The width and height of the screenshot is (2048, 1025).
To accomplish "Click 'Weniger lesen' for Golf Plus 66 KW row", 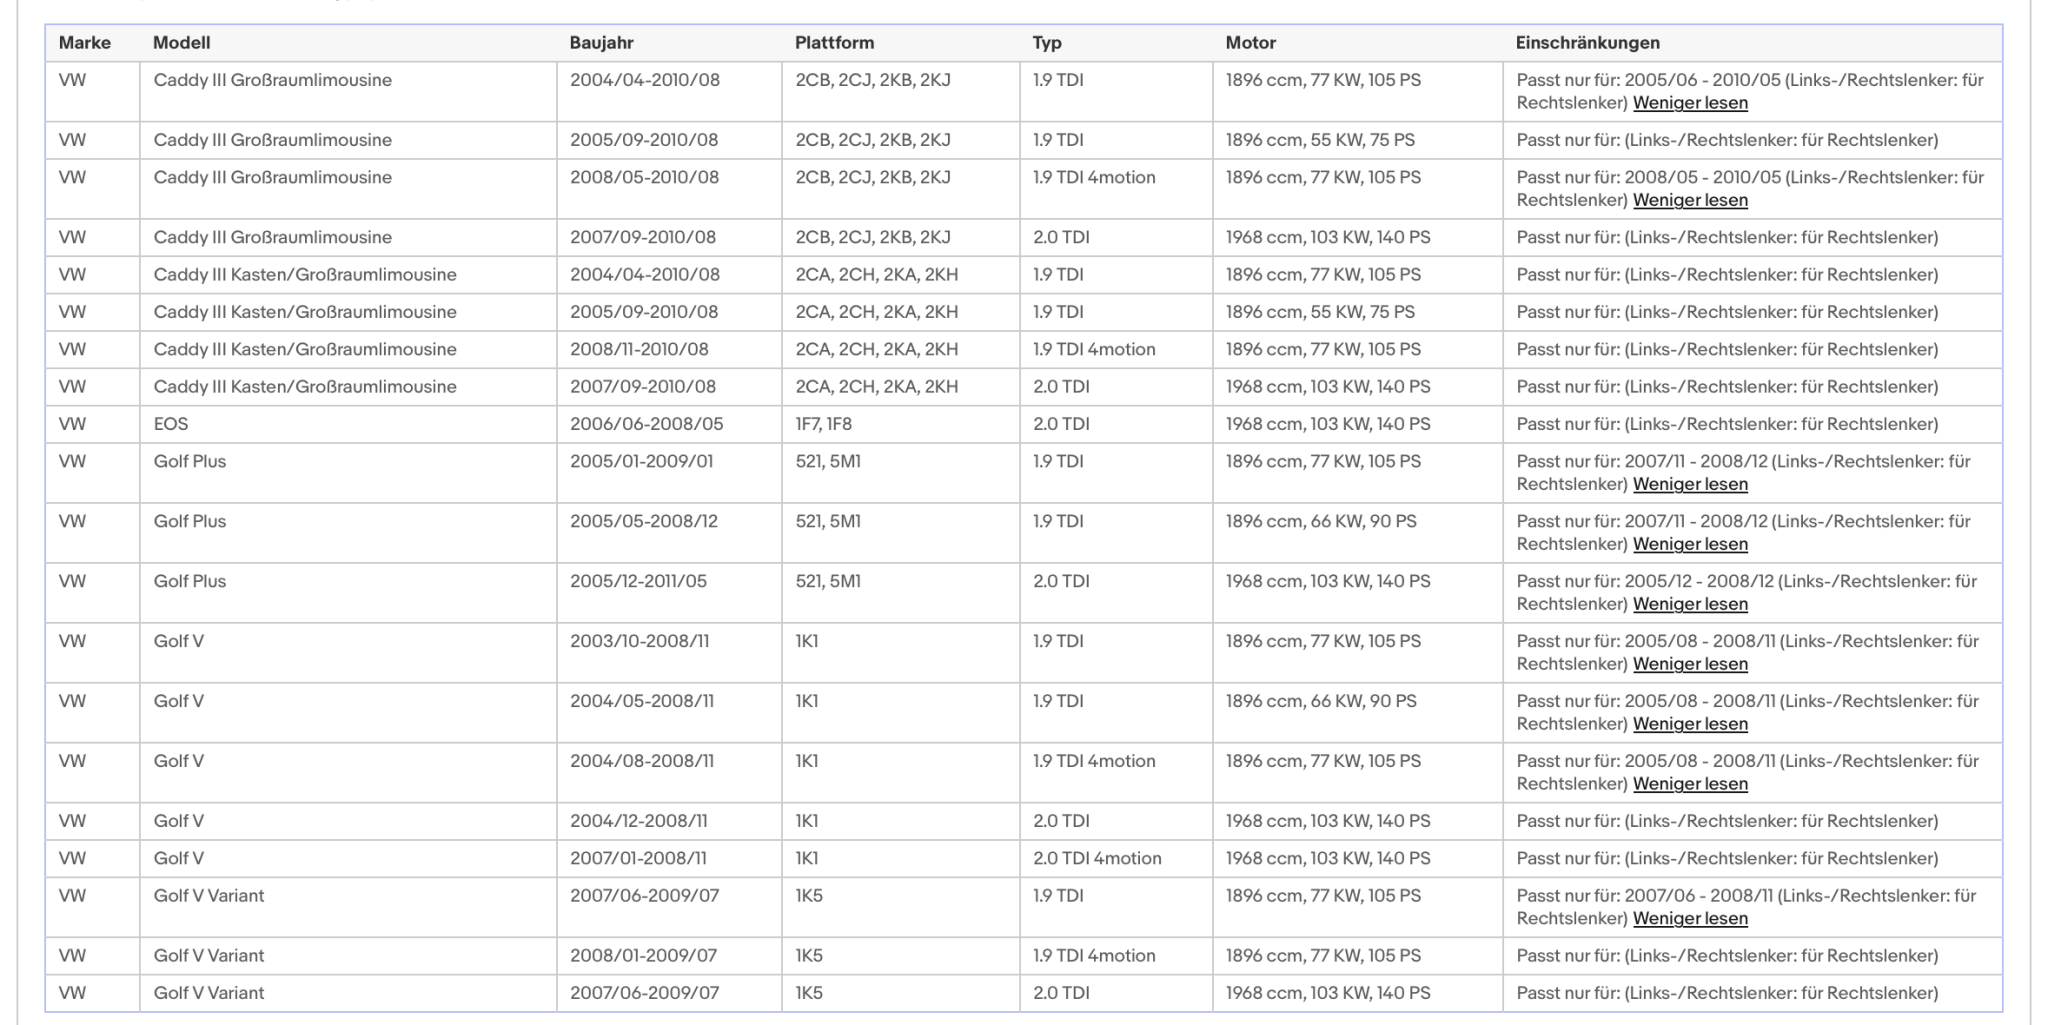I will pos(1690,544).
